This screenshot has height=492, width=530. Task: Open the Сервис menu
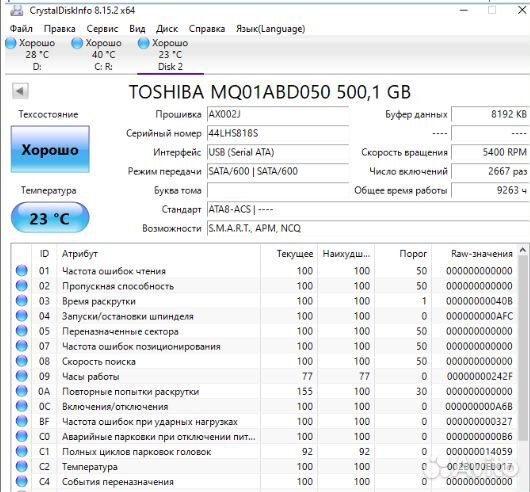(102, 29)
